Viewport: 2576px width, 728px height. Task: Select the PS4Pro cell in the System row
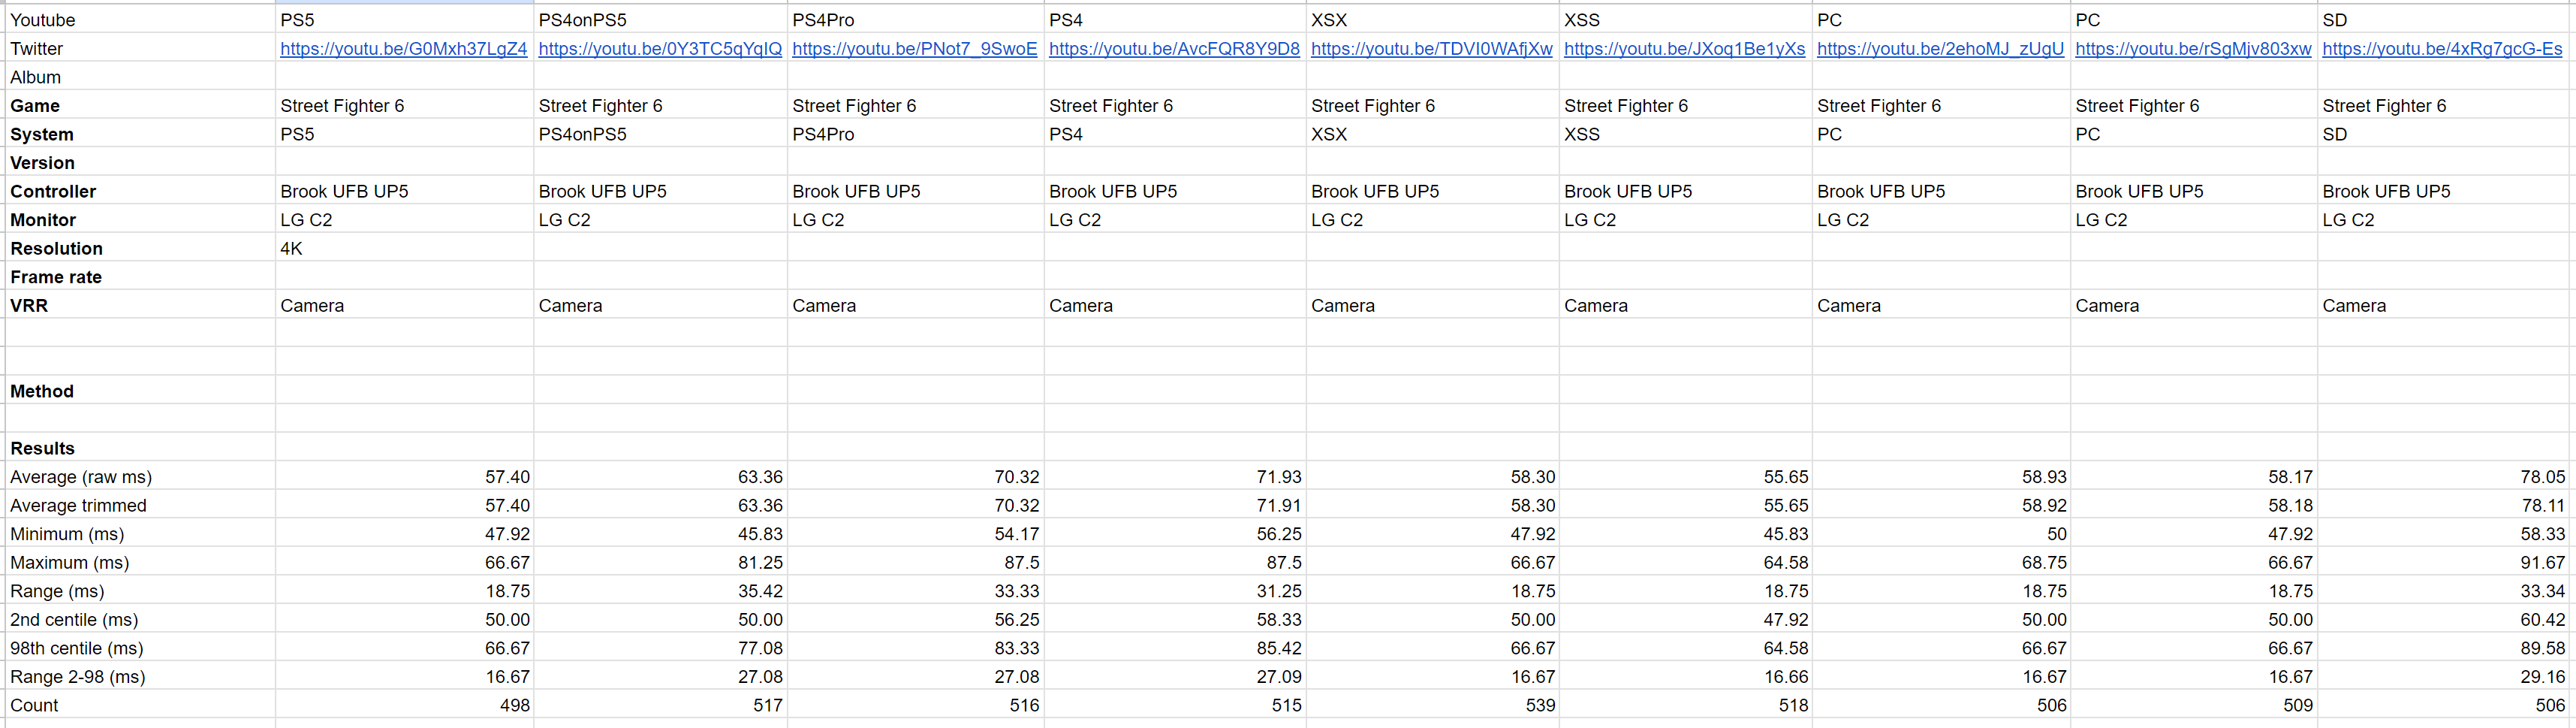click(x=916, y=134)
